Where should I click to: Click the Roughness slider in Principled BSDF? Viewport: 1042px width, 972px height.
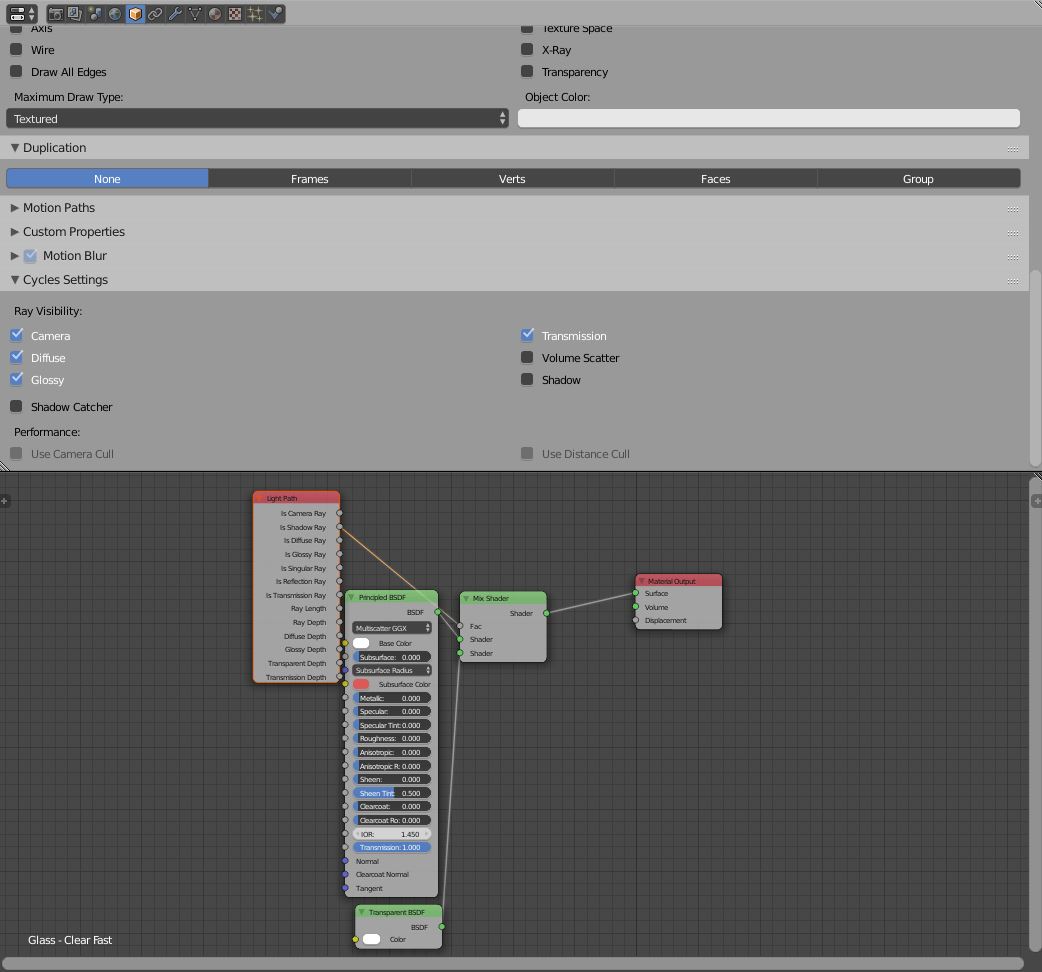click(392, 738)
